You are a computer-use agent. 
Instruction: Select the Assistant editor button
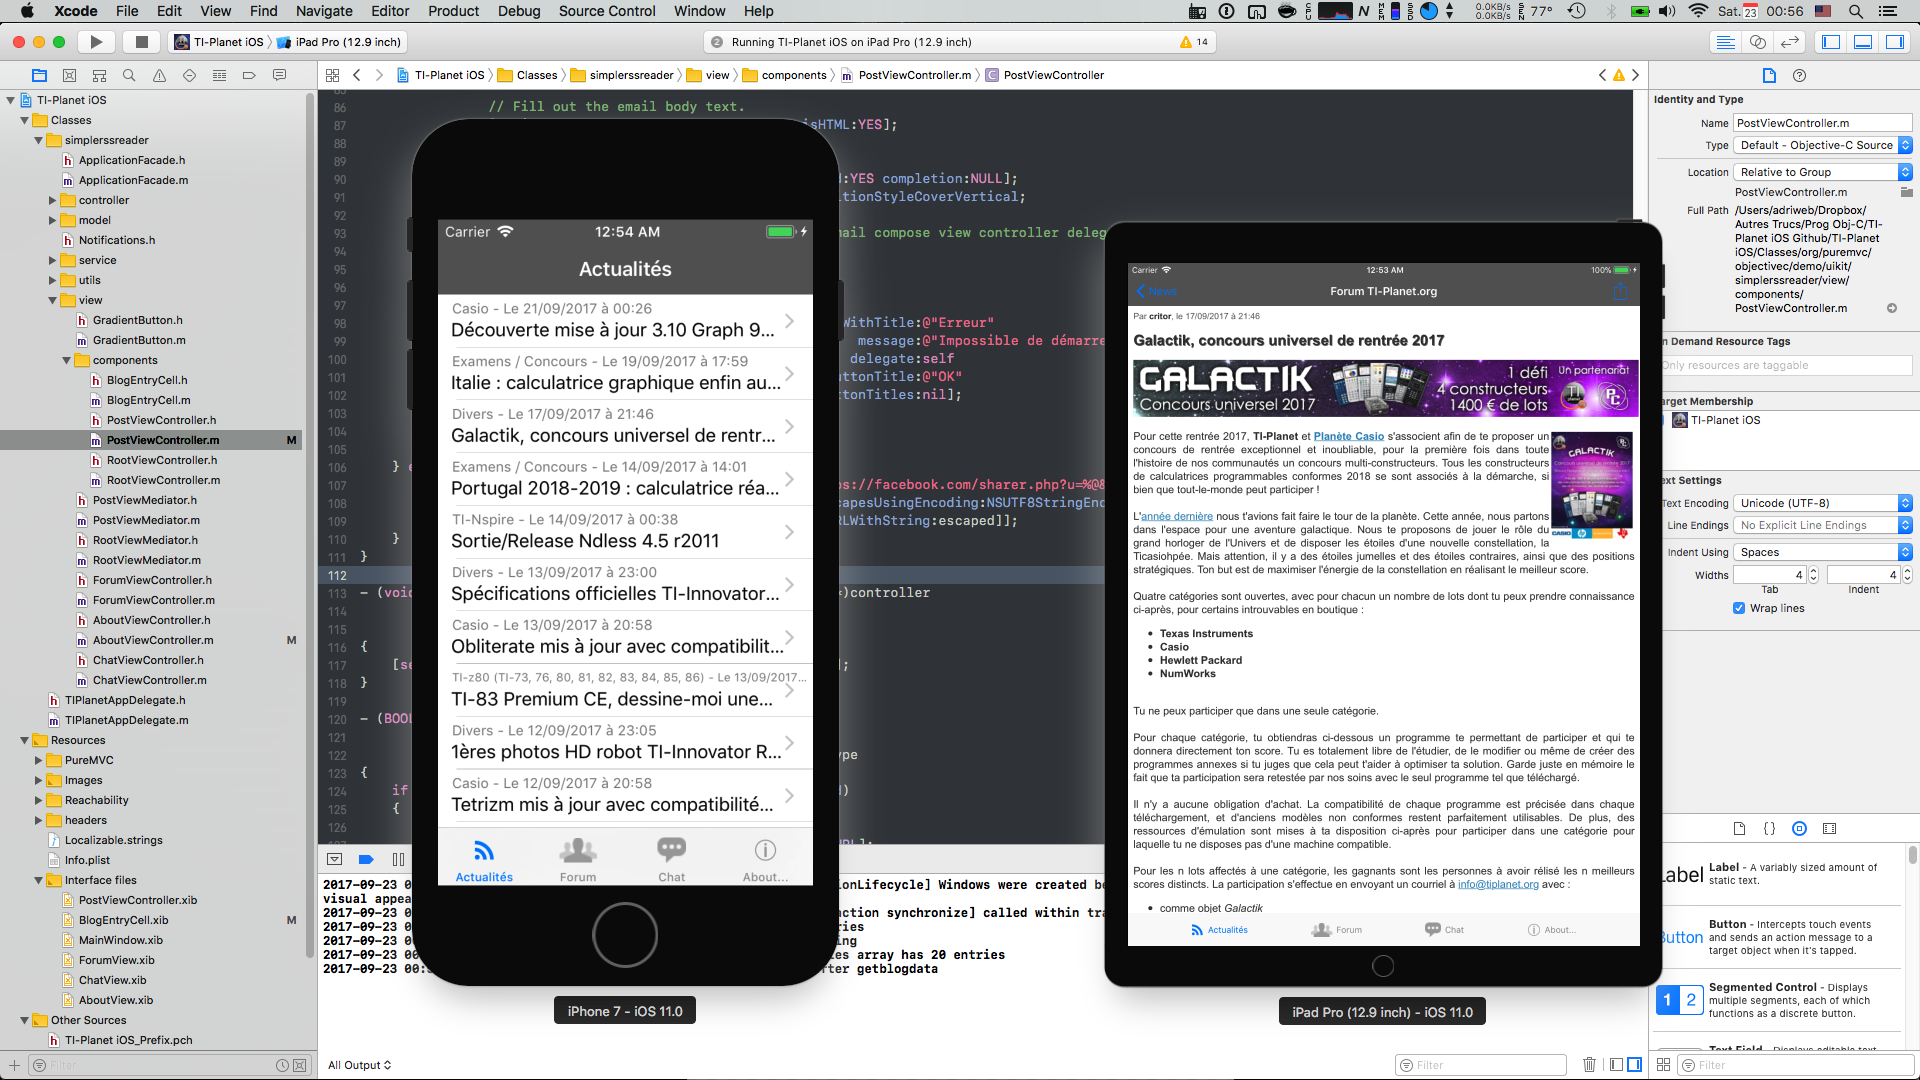pos(1757,42)
